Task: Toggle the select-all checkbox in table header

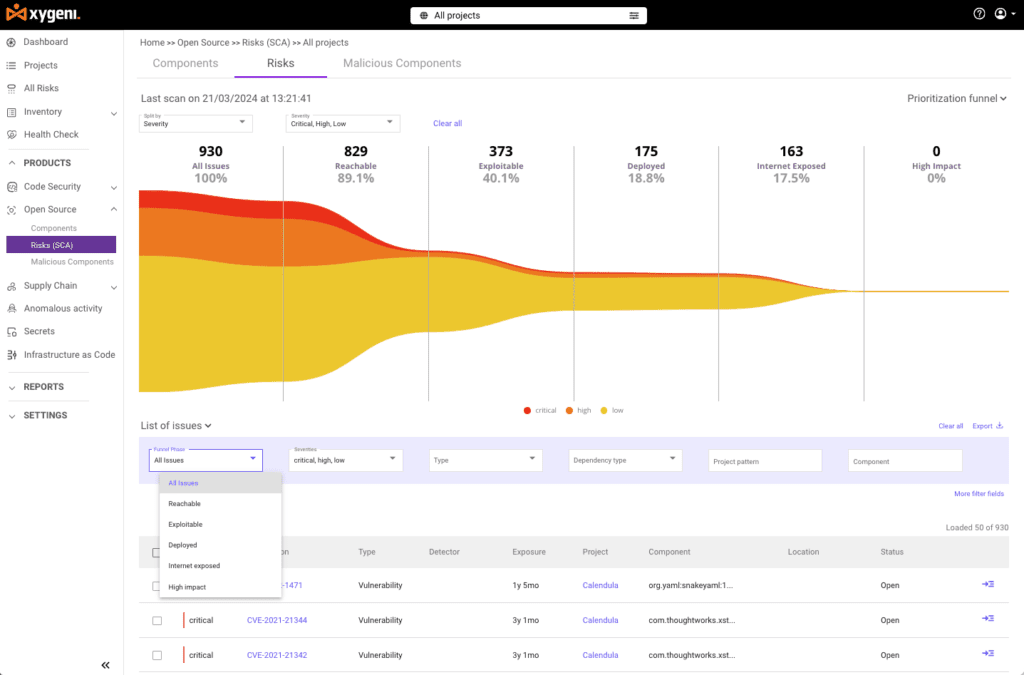Action: coord(155,552)
